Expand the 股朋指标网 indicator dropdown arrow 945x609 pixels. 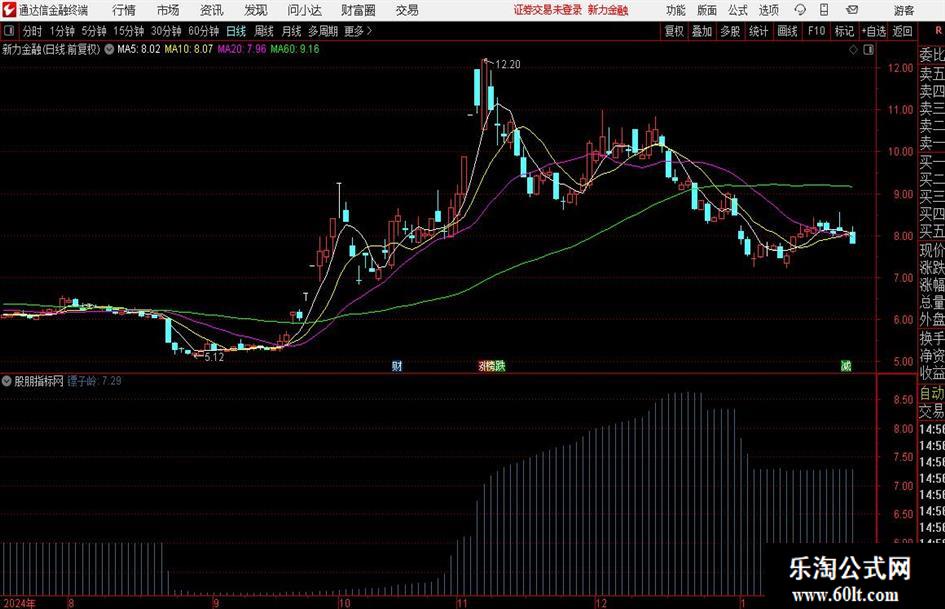tap(7, 381)
